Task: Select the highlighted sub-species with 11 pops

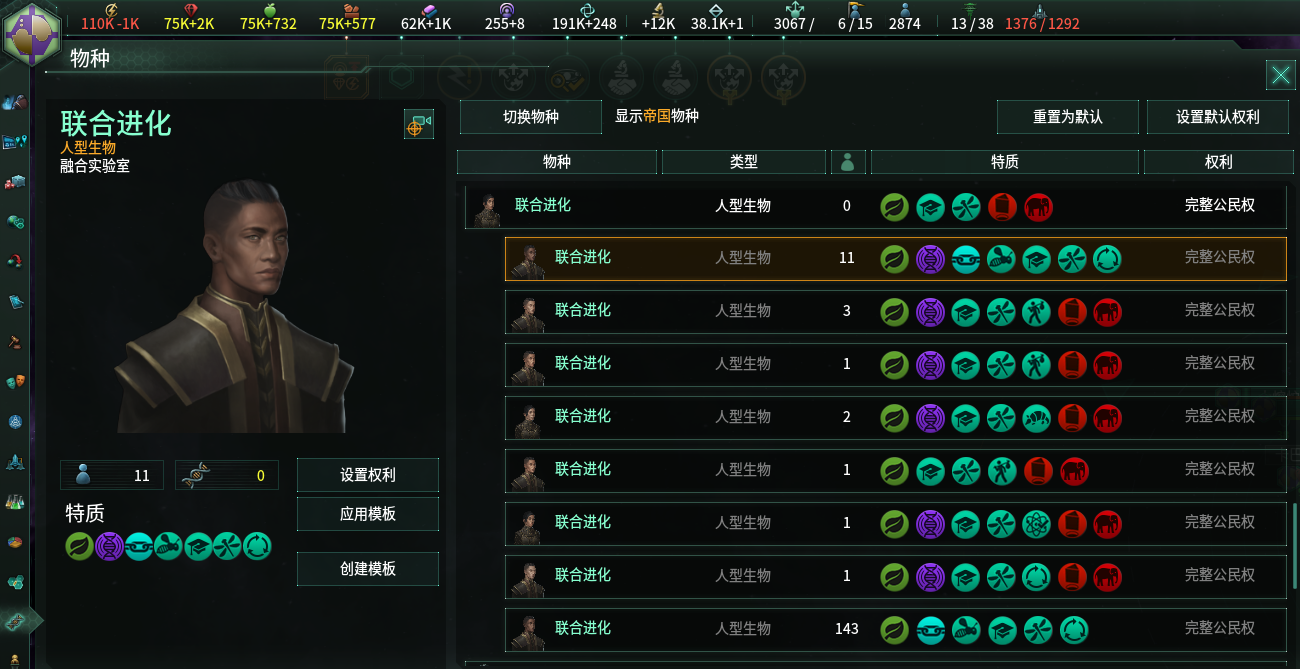Action: 896,257
